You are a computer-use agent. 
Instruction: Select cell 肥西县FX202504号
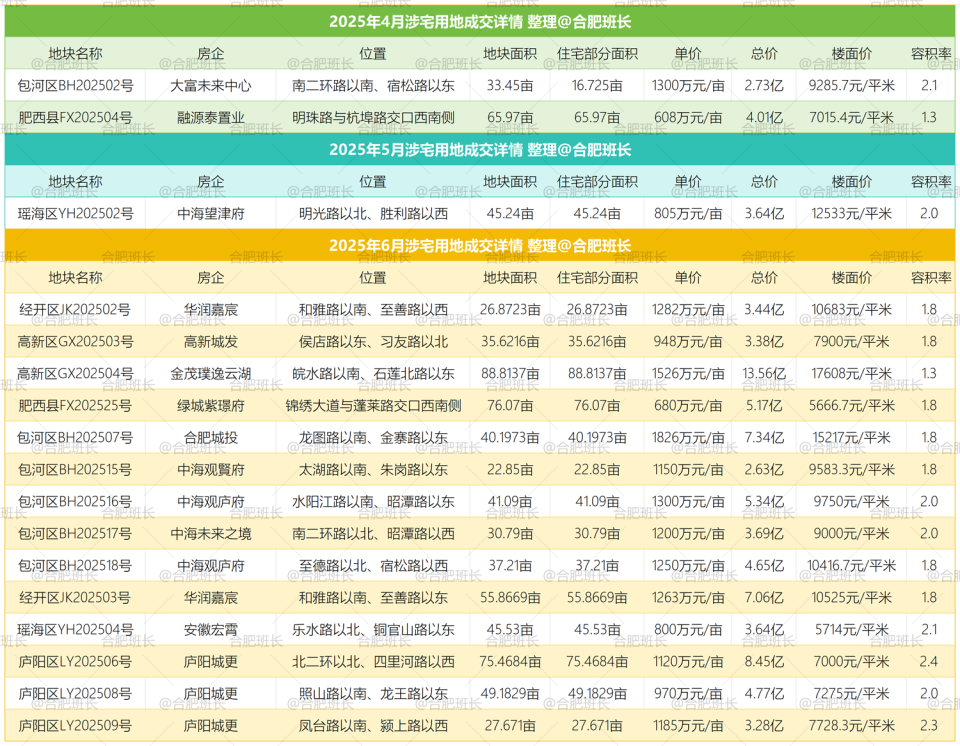pyautogui.click(x=75, y=118)
